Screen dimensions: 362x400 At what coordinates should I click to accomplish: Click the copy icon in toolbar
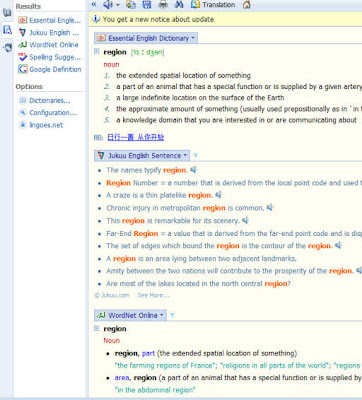pyautogui.click(x=131, y=5)
